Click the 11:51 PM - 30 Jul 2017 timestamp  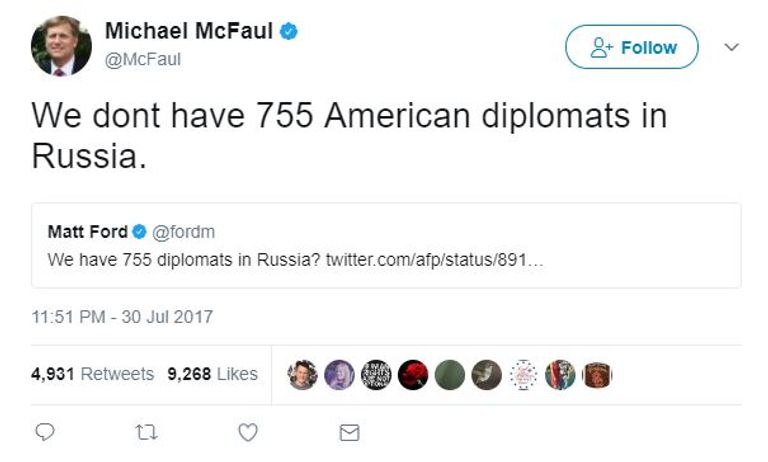click(122, 317)
